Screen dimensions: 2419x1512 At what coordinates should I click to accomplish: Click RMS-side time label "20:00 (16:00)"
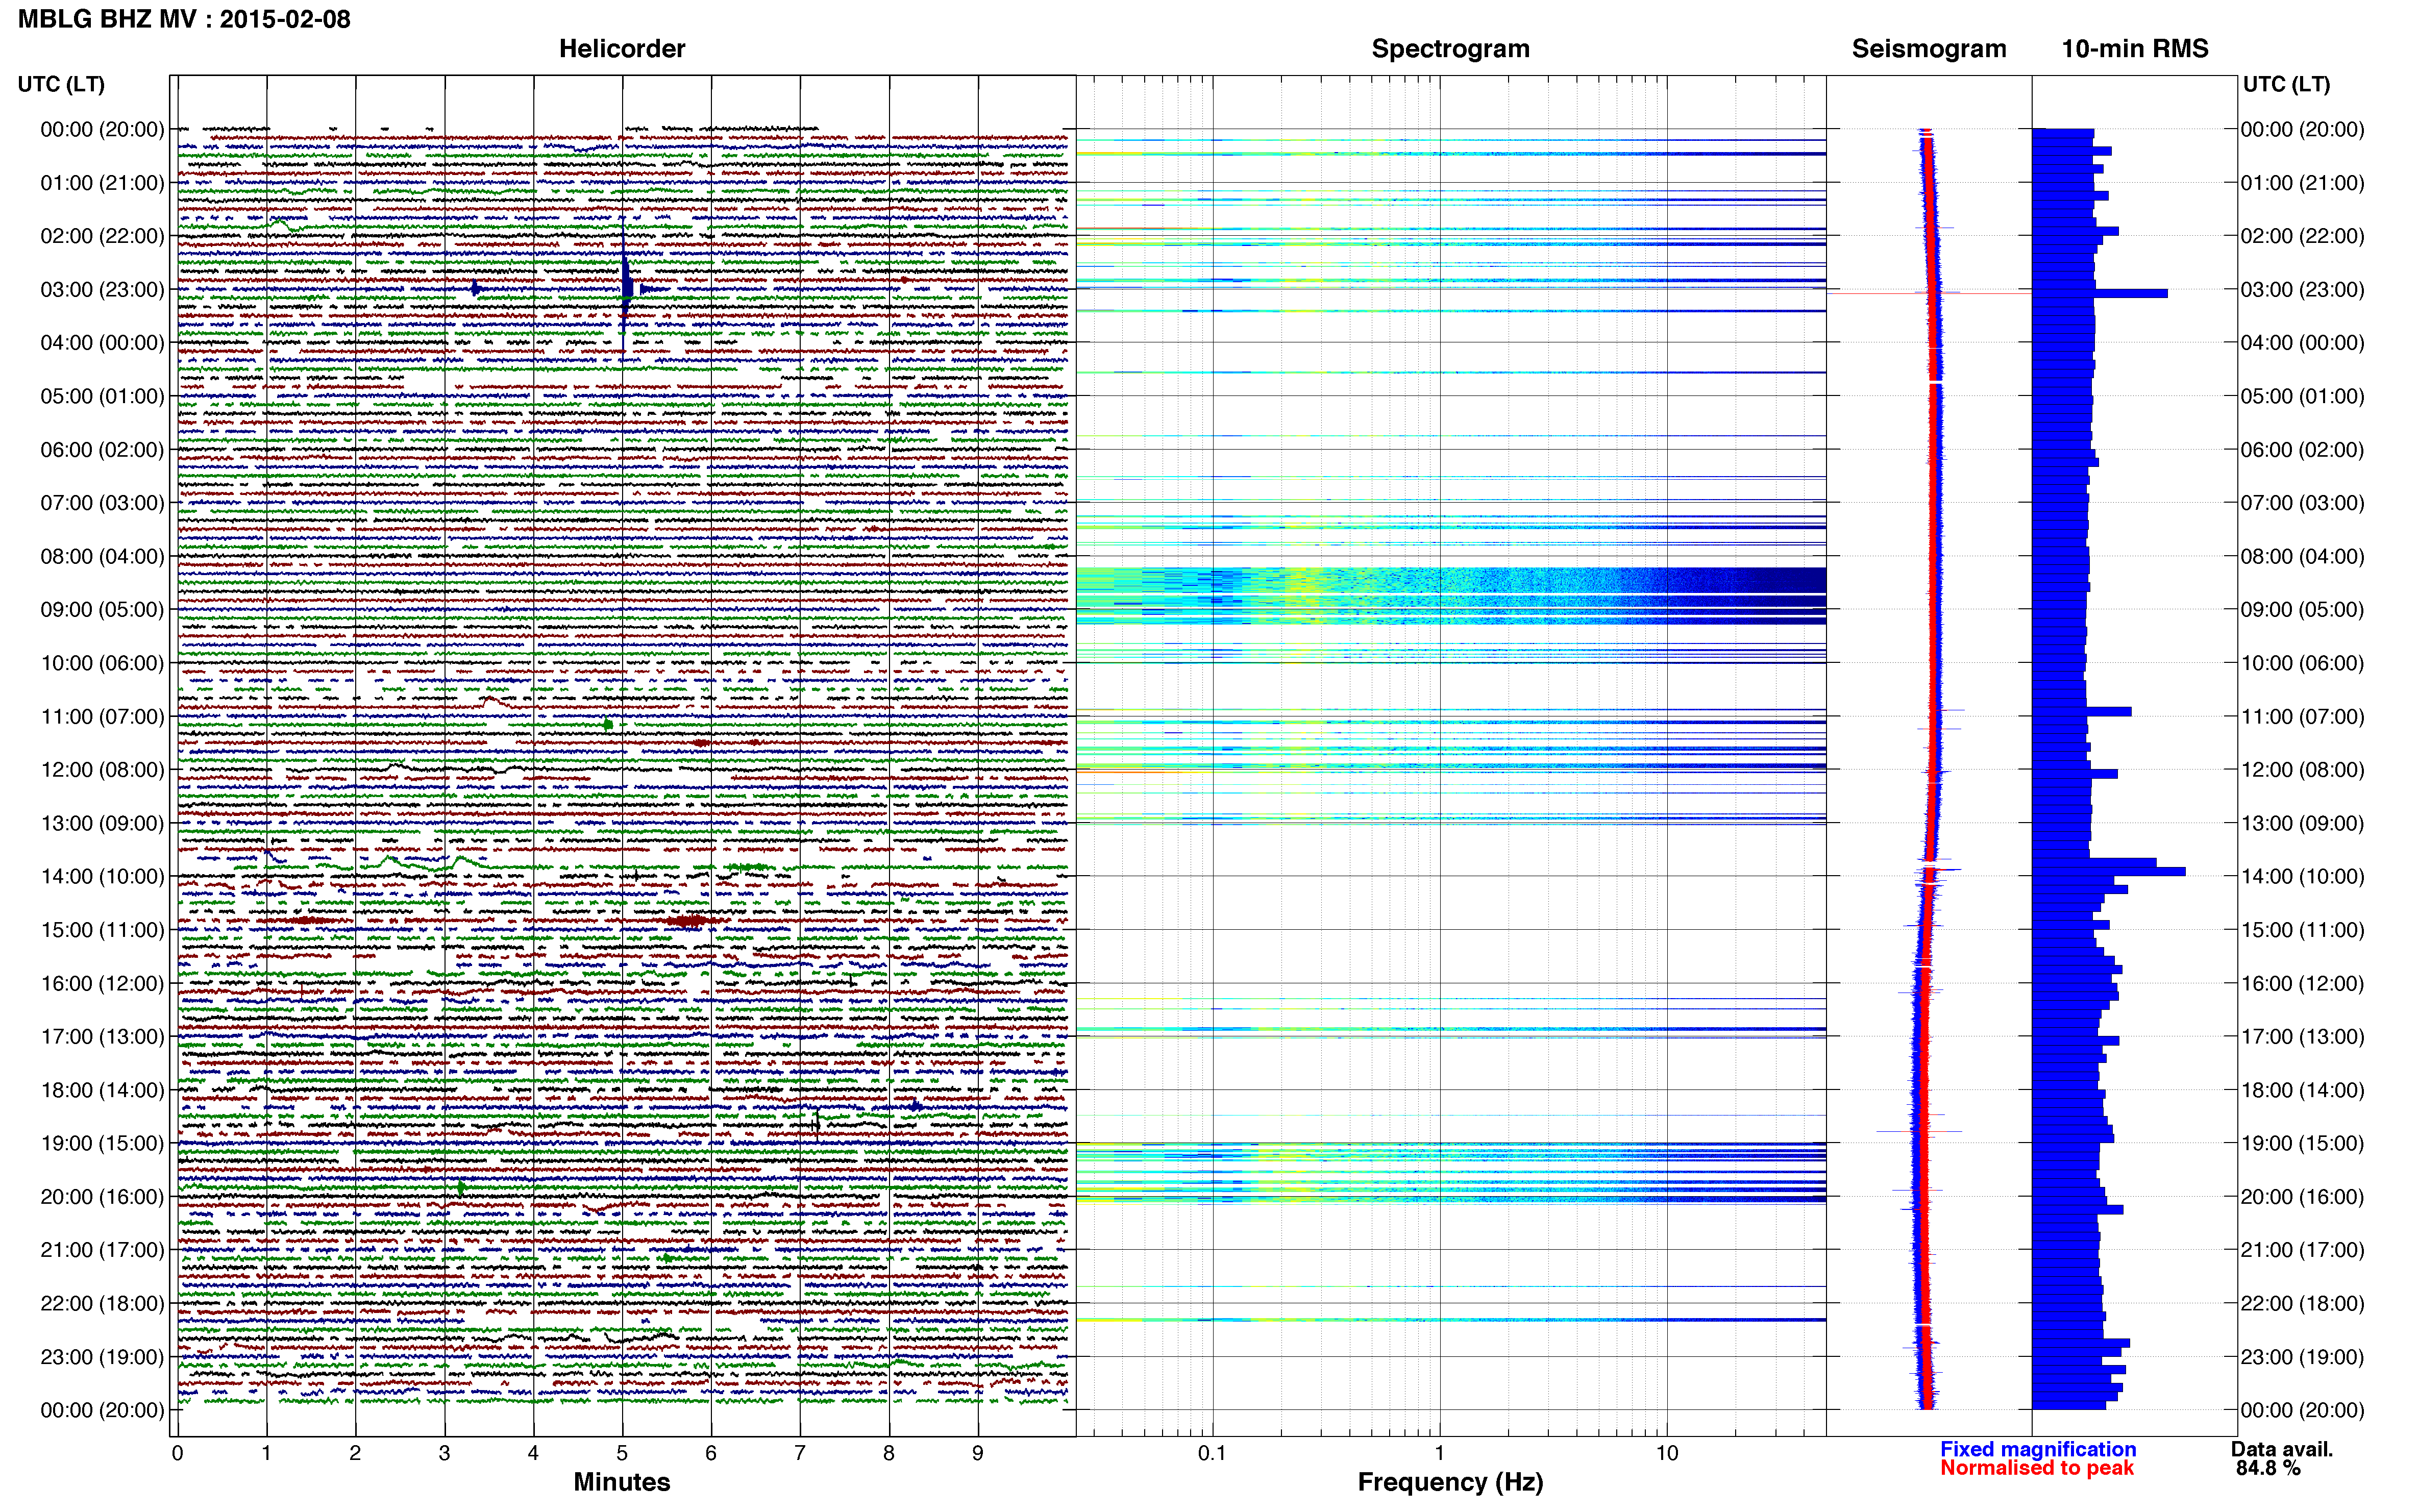coord(2302,1197)
